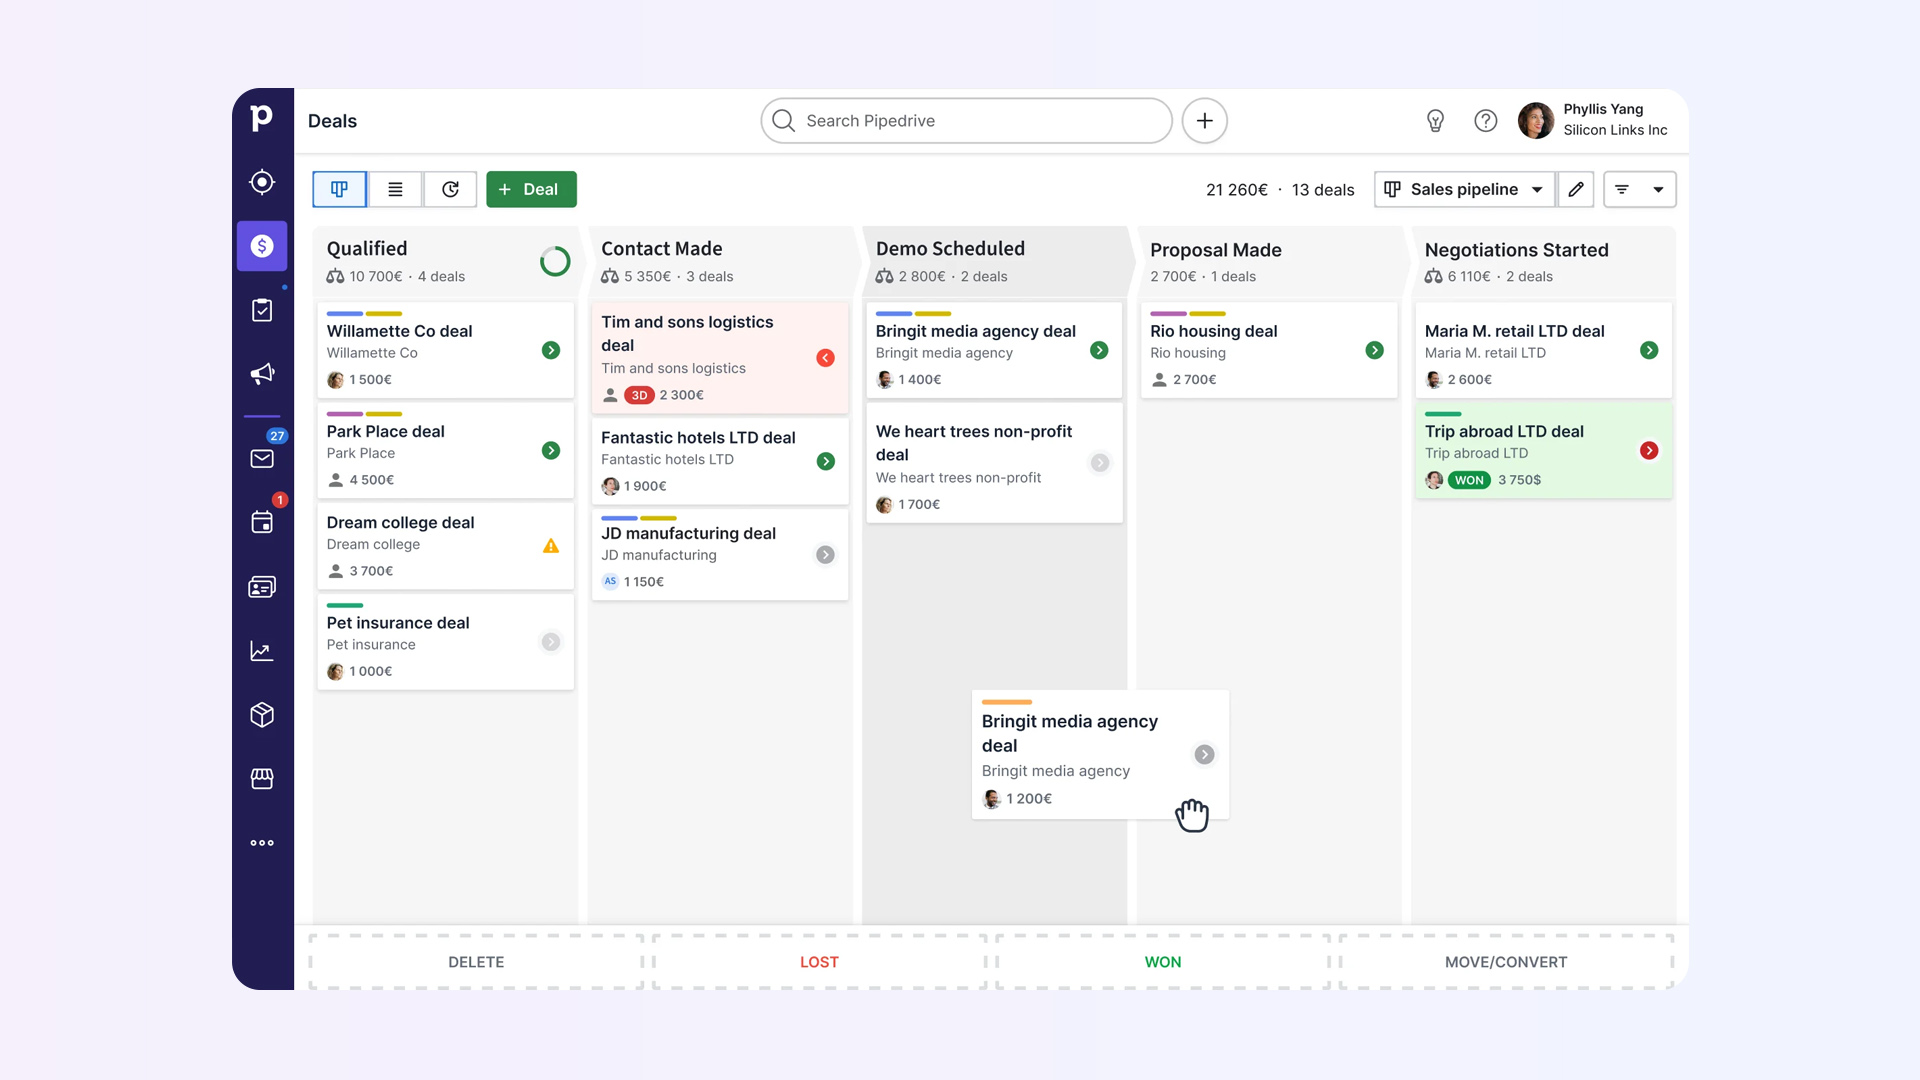Click the quick add plus button
The height and width of the screenshot is (1080, 1920).
pyautogui.click(x=1205, y=121)
